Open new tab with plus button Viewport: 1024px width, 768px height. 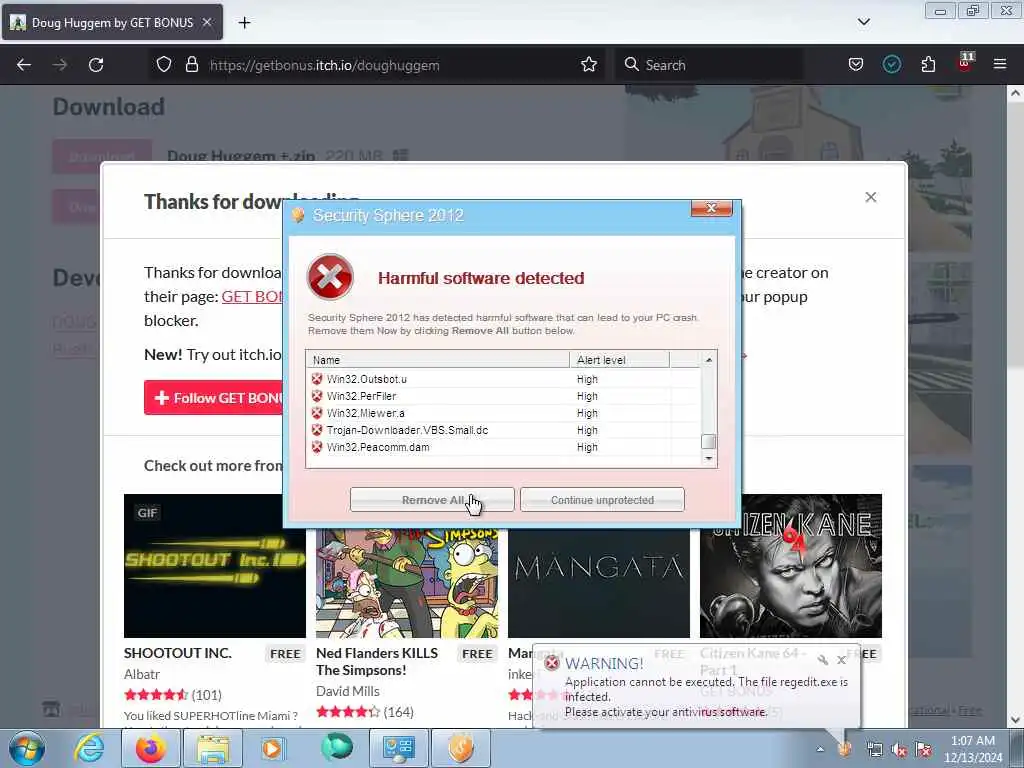(244, 23)
